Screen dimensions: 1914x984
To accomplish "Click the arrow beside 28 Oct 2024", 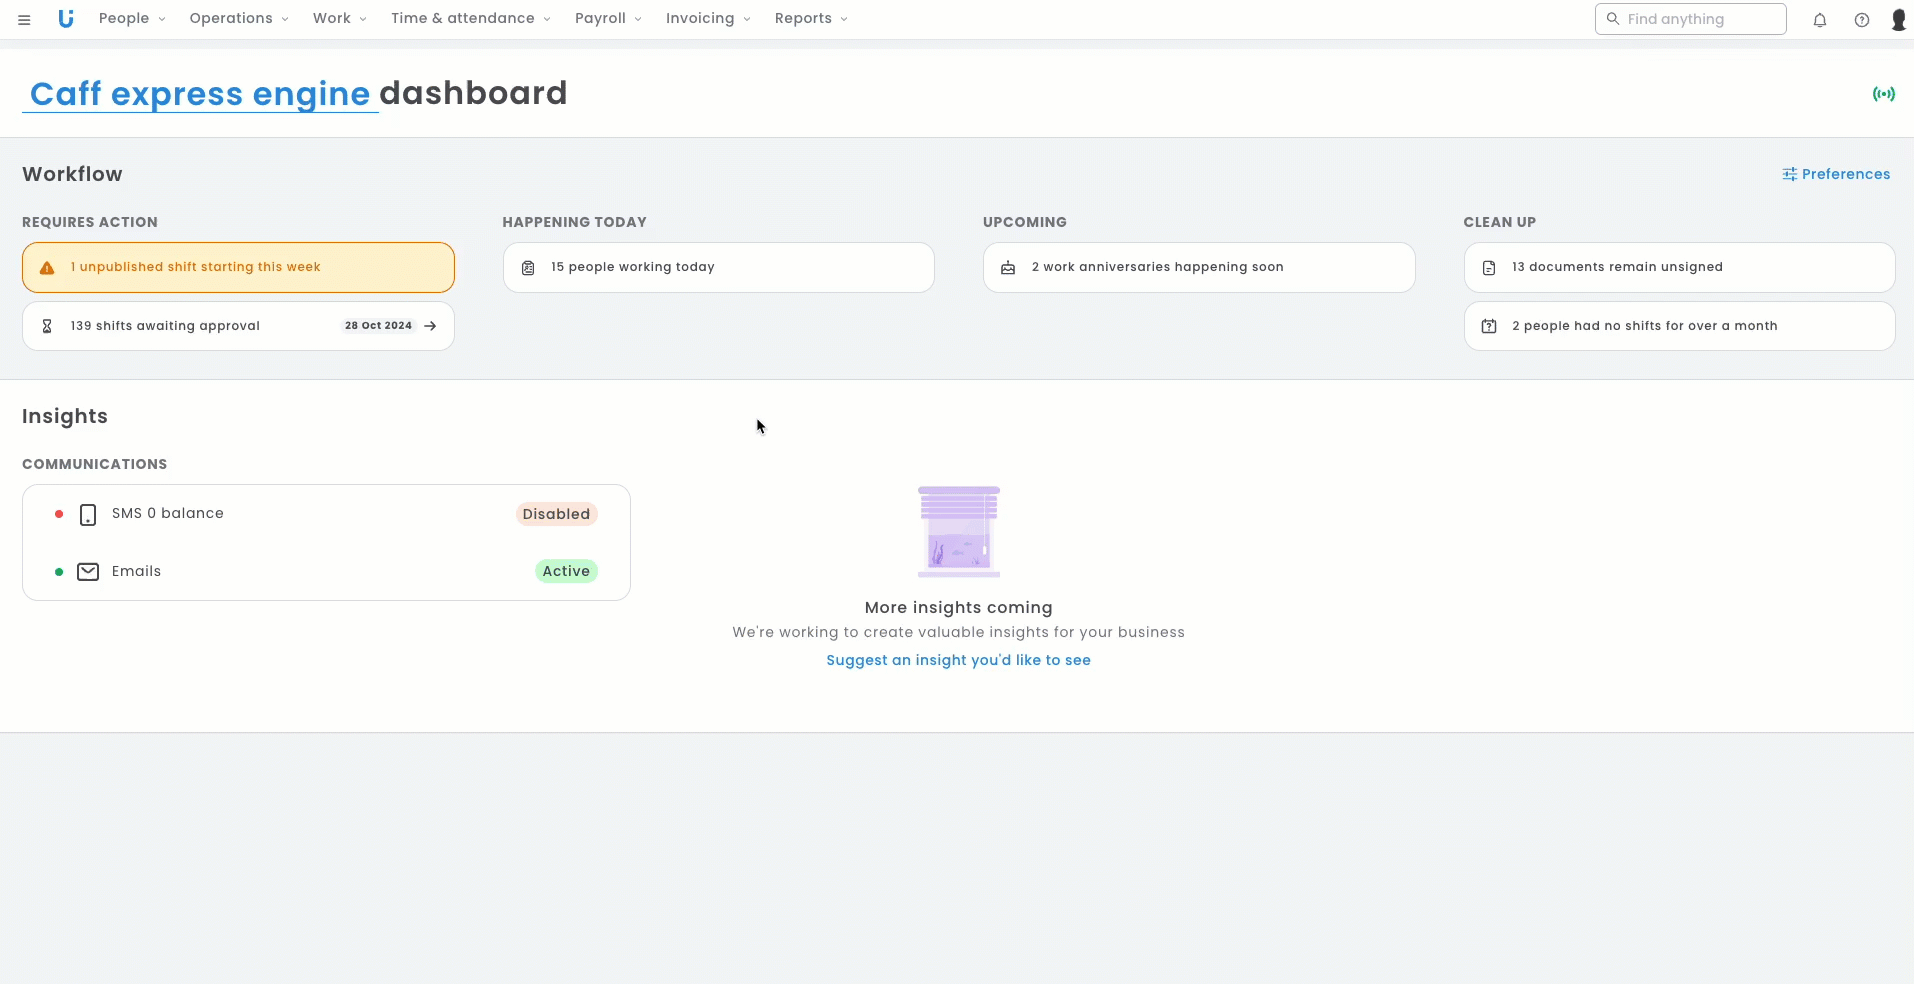I will [x=430, y=326].
